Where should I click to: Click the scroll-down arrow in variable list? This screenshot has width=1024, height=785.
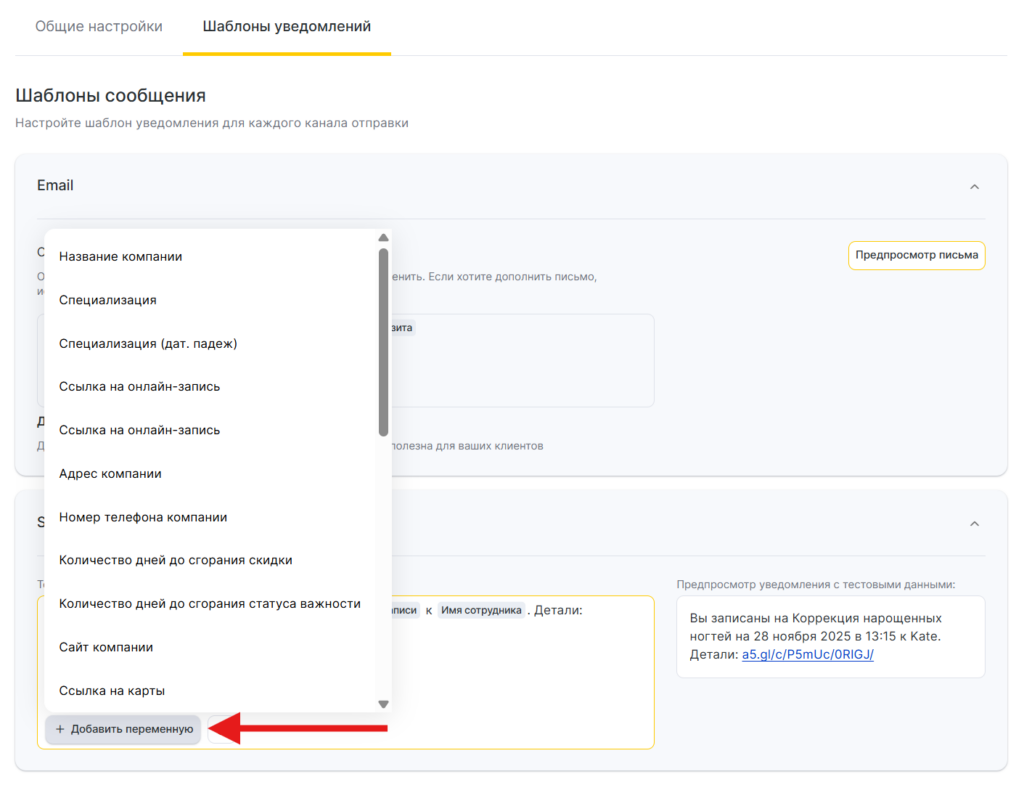click(x=383, y=704)
